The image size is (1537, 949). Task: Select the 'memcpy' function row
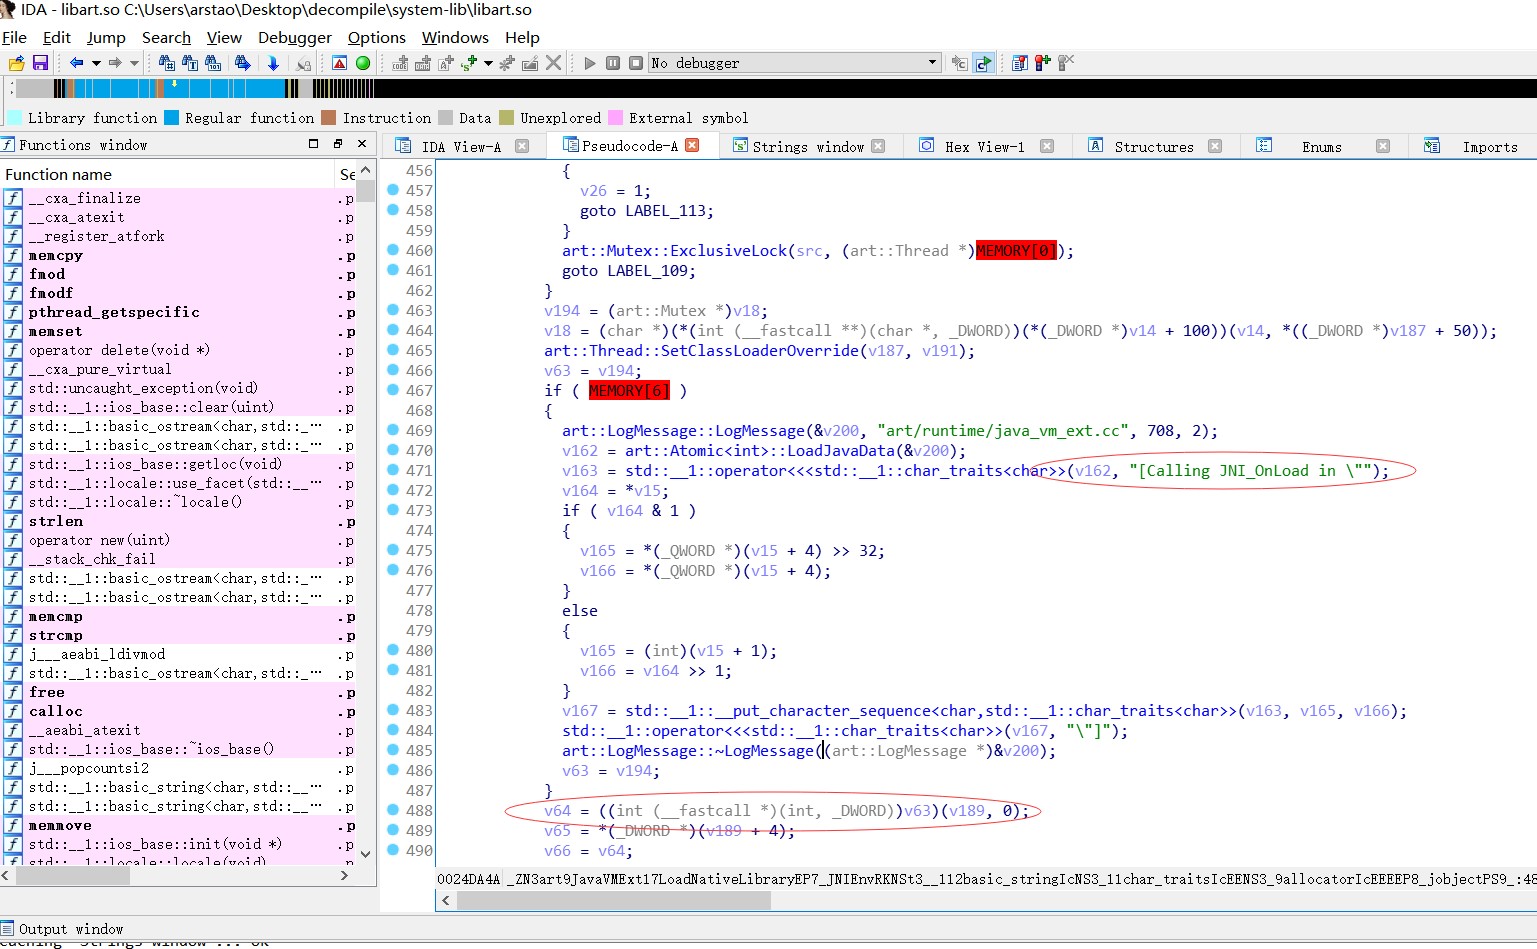tap(180, 255)
